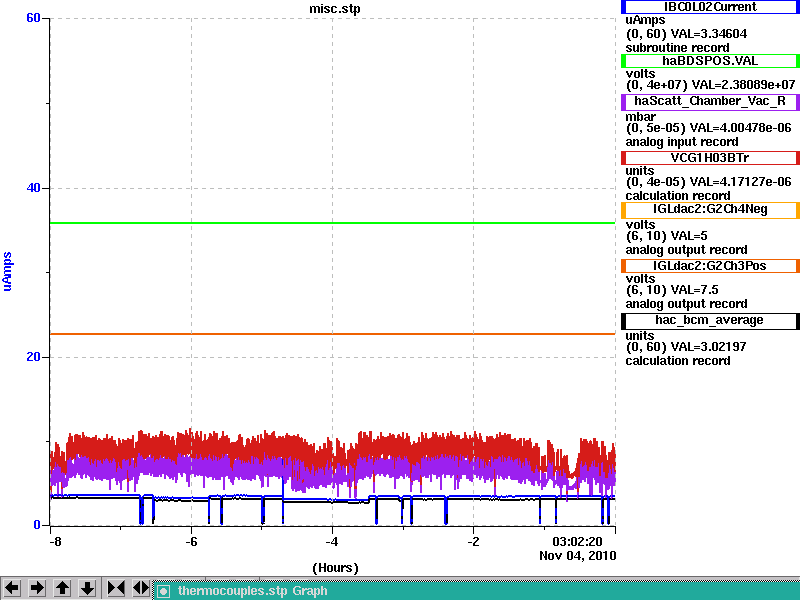Select the thermocouples.stp Graph window icon
Image resolution: width=800 pixels, height=600 pixels.
pos(163,591)
